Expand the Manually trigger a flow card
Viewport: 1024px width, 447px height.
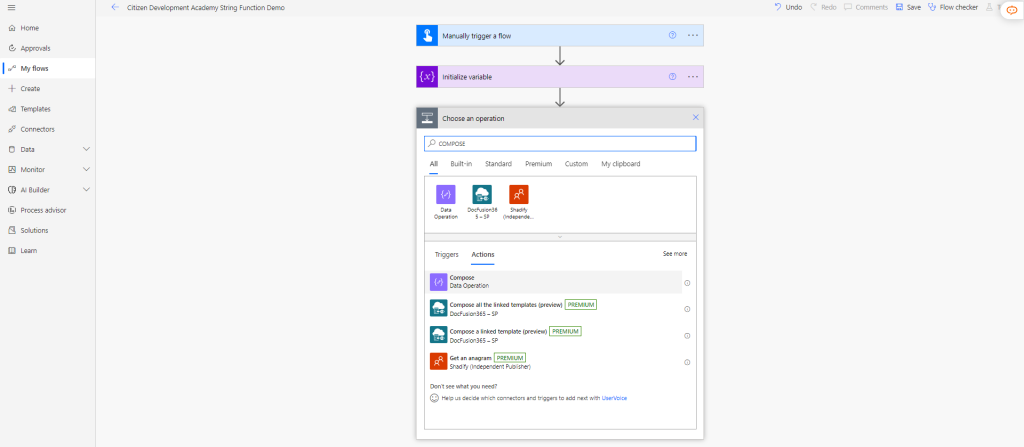click(560, 35)
